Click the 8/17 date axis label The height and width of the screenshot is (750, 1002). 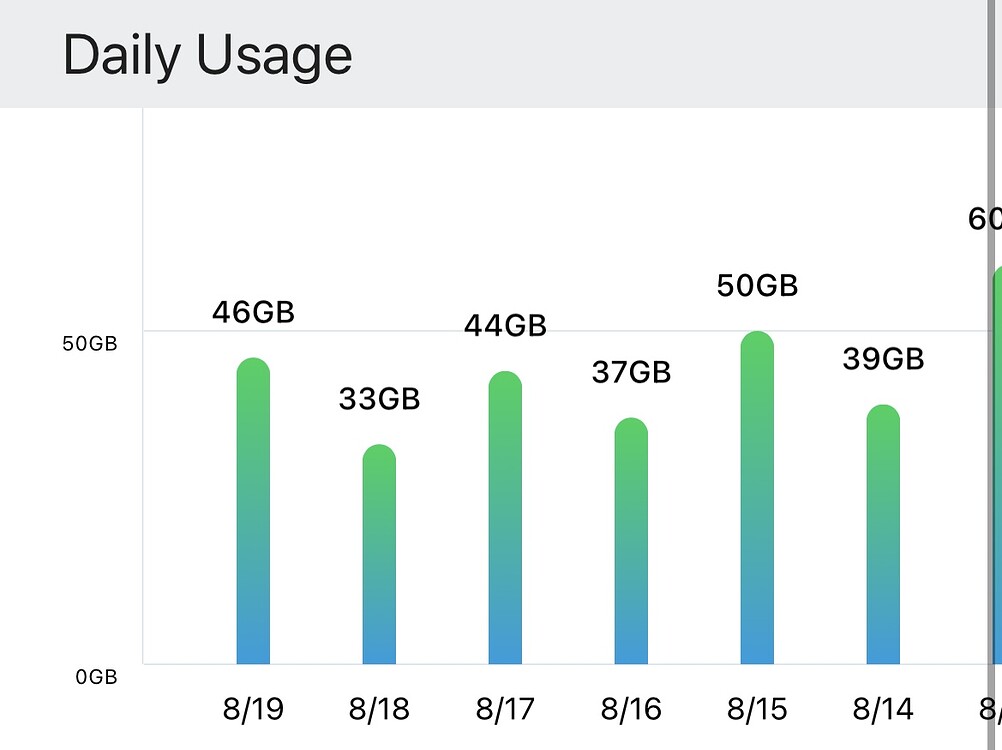point(505,709)
